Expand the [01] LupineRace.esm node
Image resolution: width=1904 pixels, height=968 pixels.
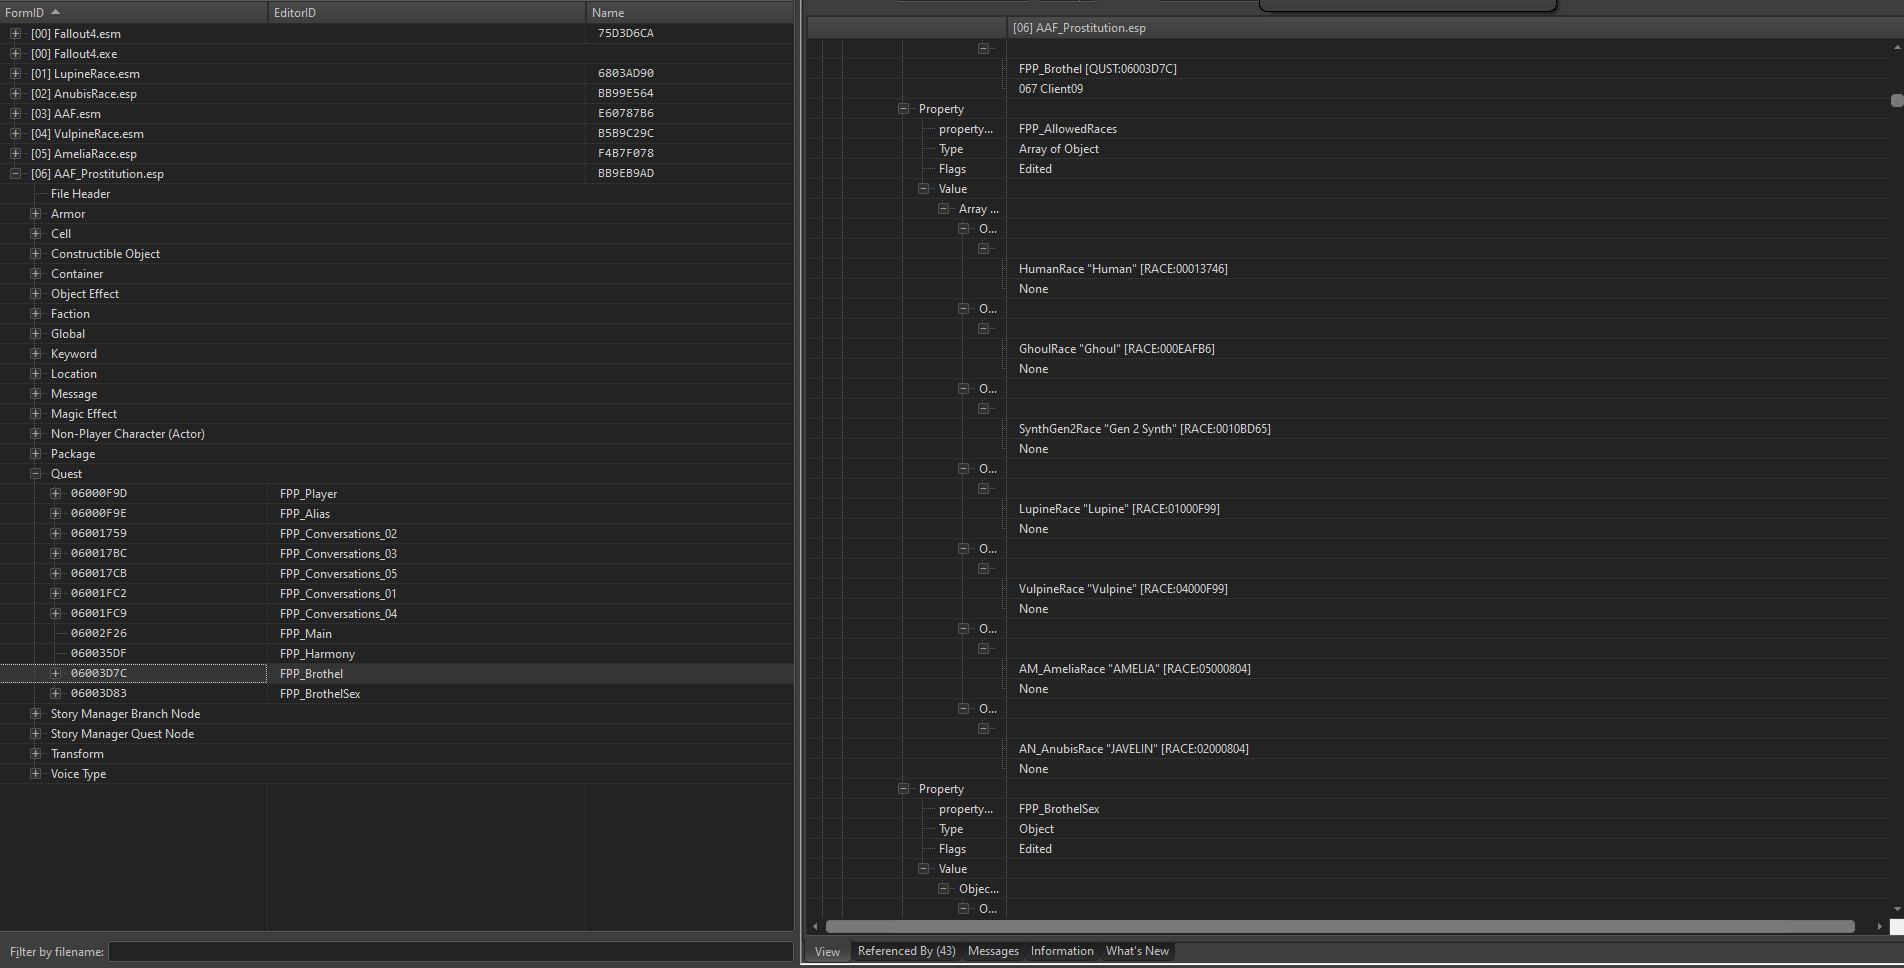tap(15, 74)
